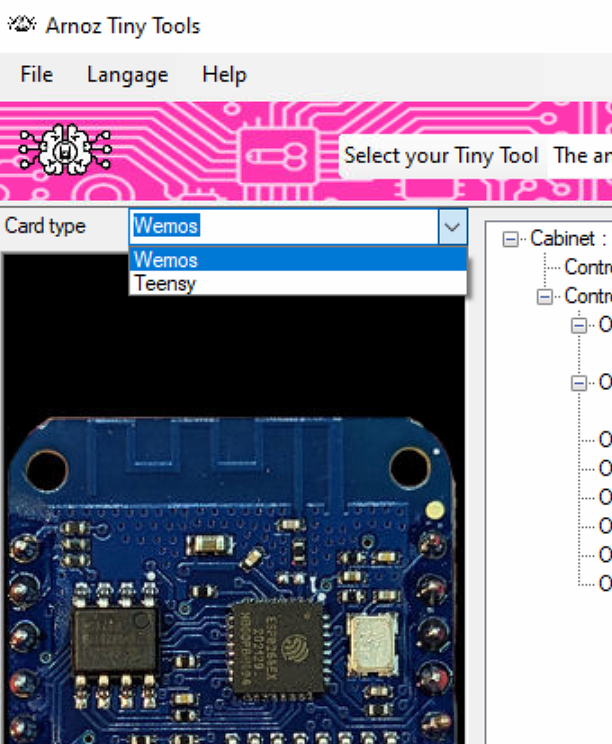Select the first Contr... child tree item
This screenshot has height=744, width=612.
click(x=587, y=267)
